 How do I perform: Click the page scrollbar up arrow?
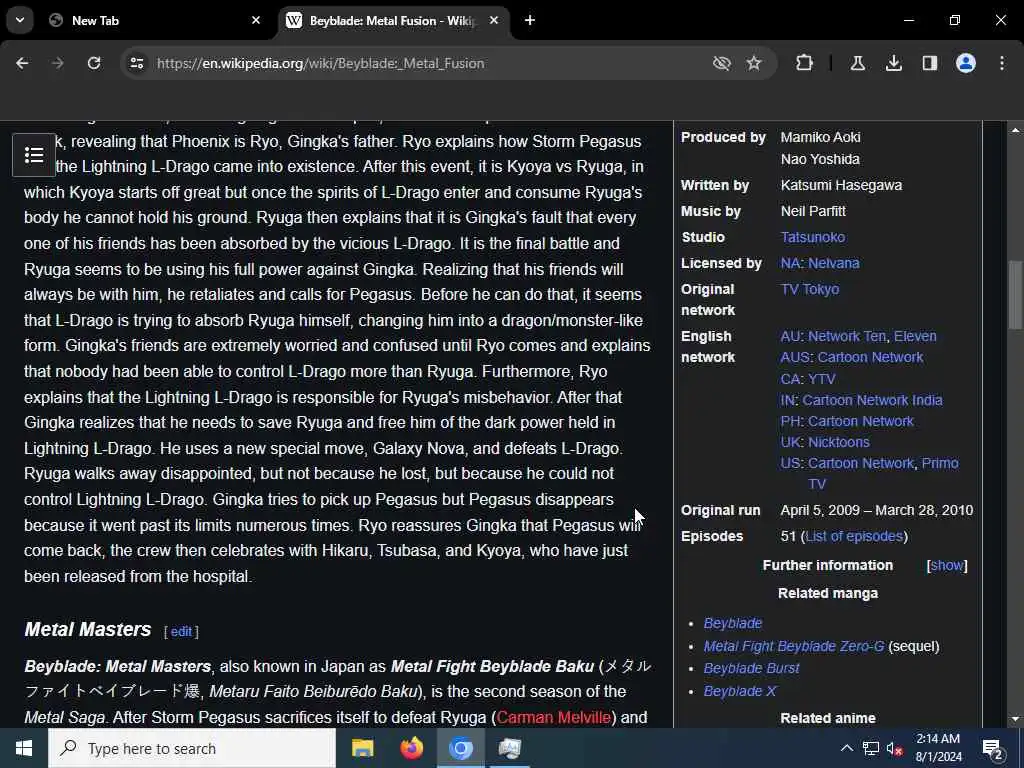(x=1016, y=131)
